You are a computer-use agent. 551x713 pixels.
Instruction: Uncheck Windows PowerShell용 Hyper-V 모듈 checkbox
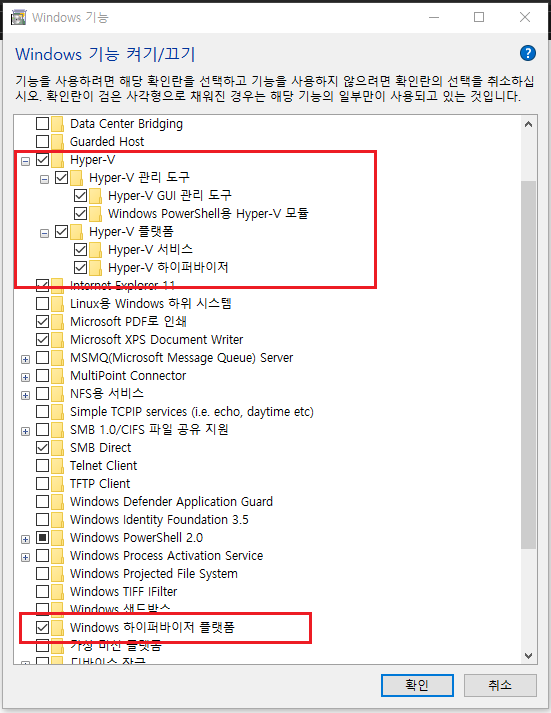80,213
